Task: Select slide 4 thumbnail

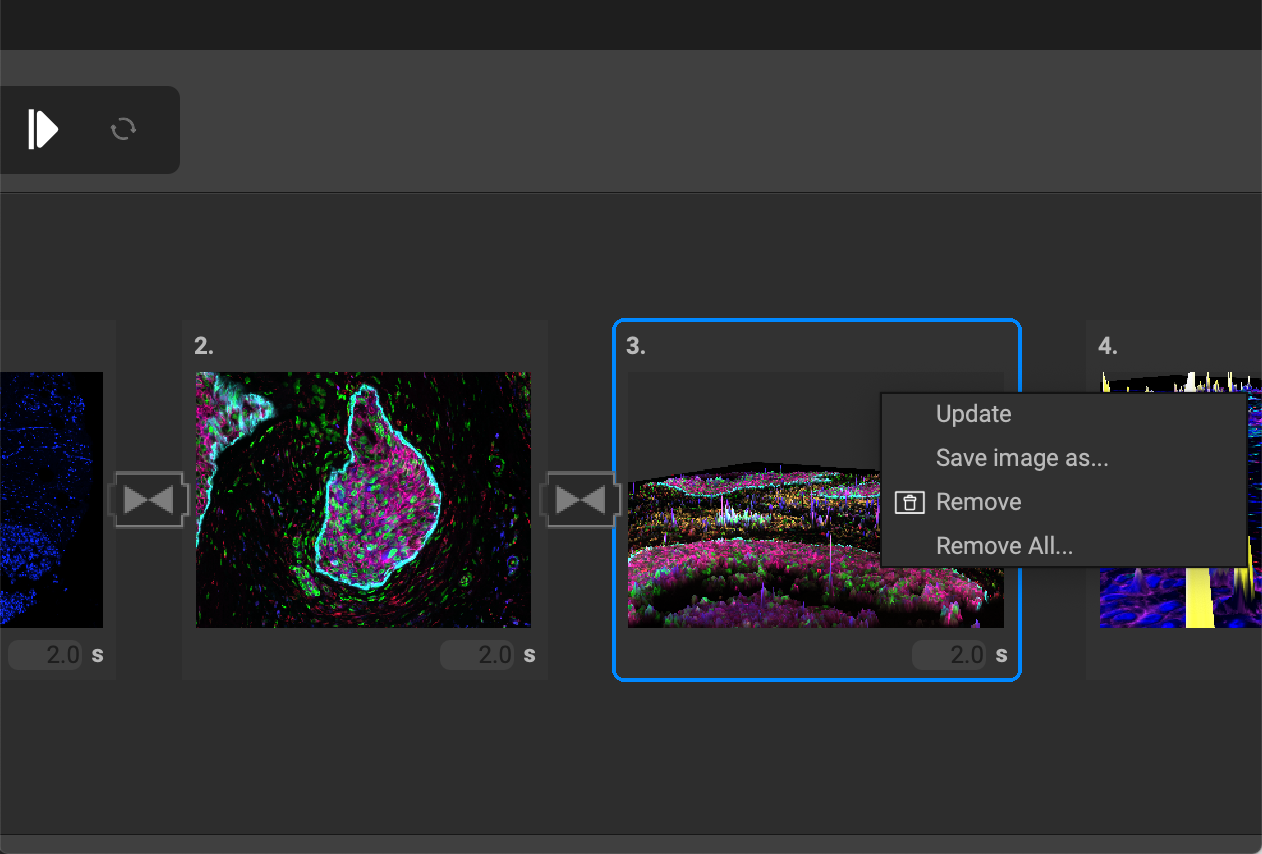Action: 1180,500
